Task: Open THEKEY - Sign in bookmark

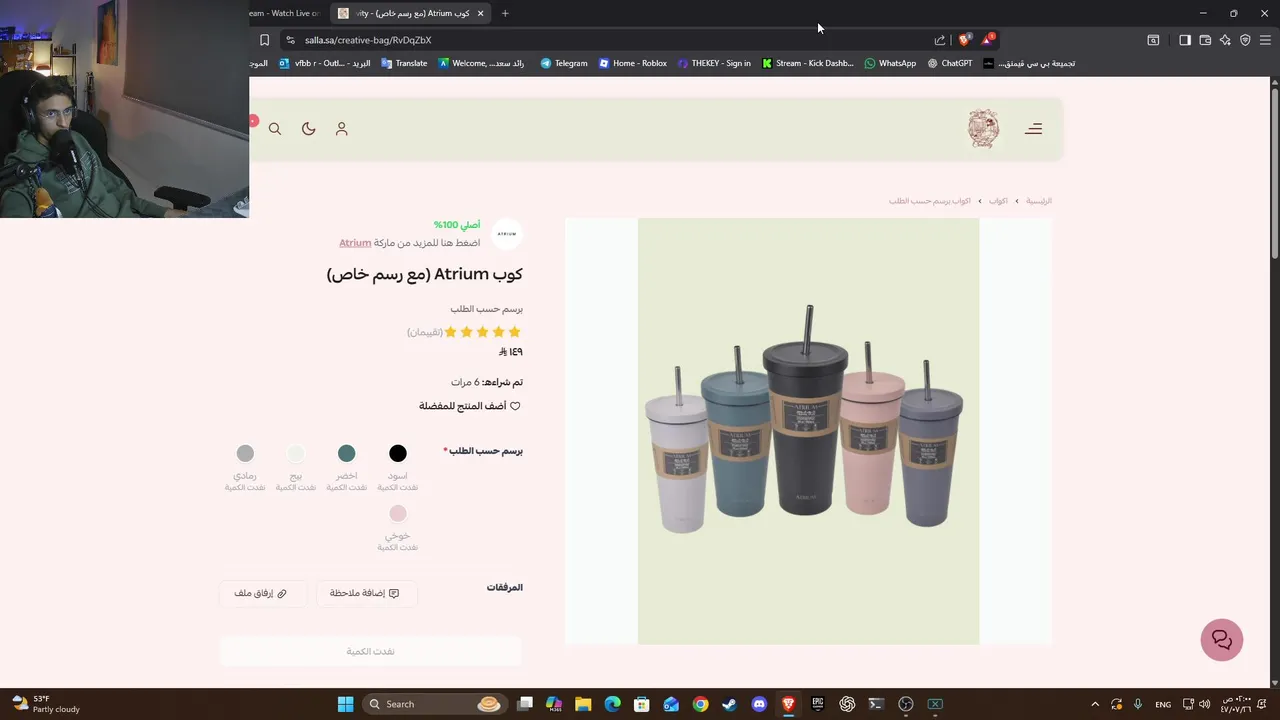Action: (x=714, y=63)
